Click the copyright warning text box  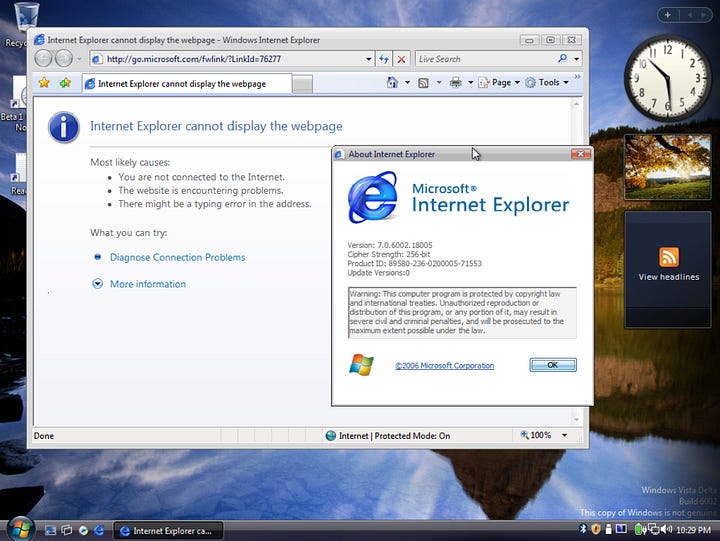[462, 313]
